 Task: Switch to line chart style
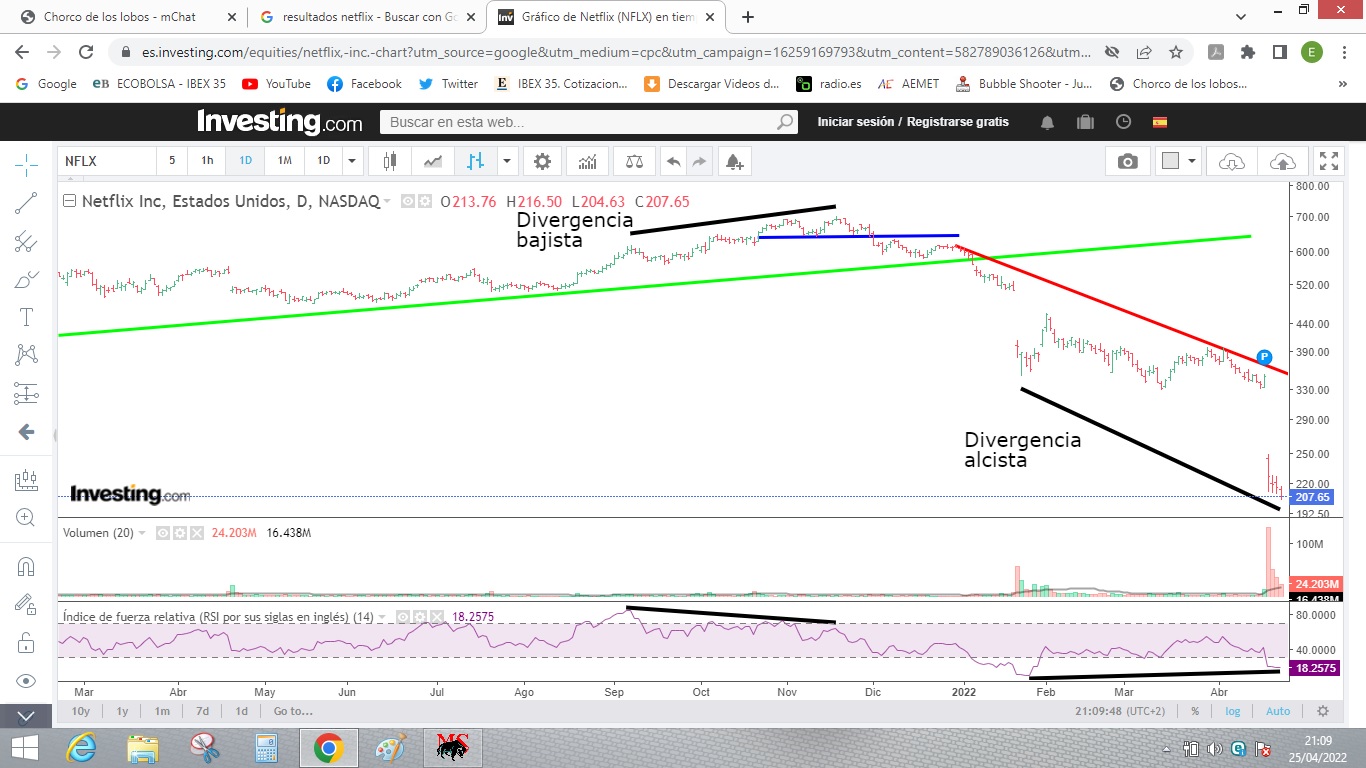coord(433,160)
